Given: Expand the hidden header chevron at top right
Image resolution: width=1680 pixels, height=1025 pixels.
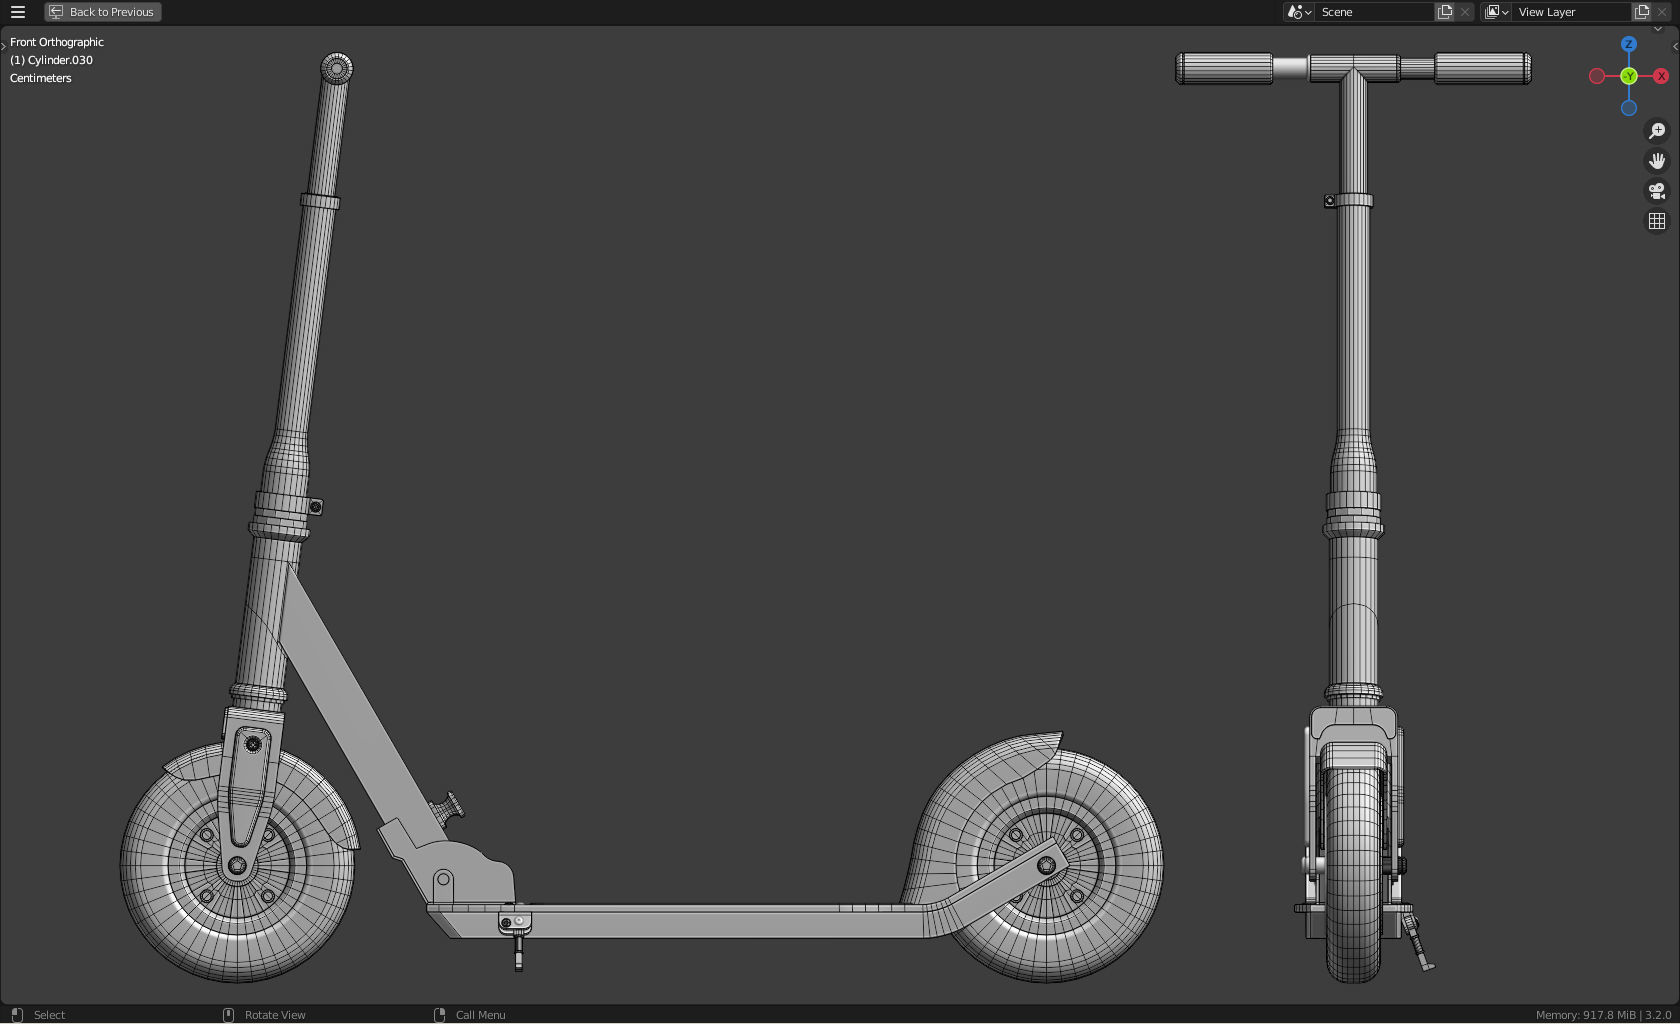Looking at the screenshot, I should [1658, 29].
